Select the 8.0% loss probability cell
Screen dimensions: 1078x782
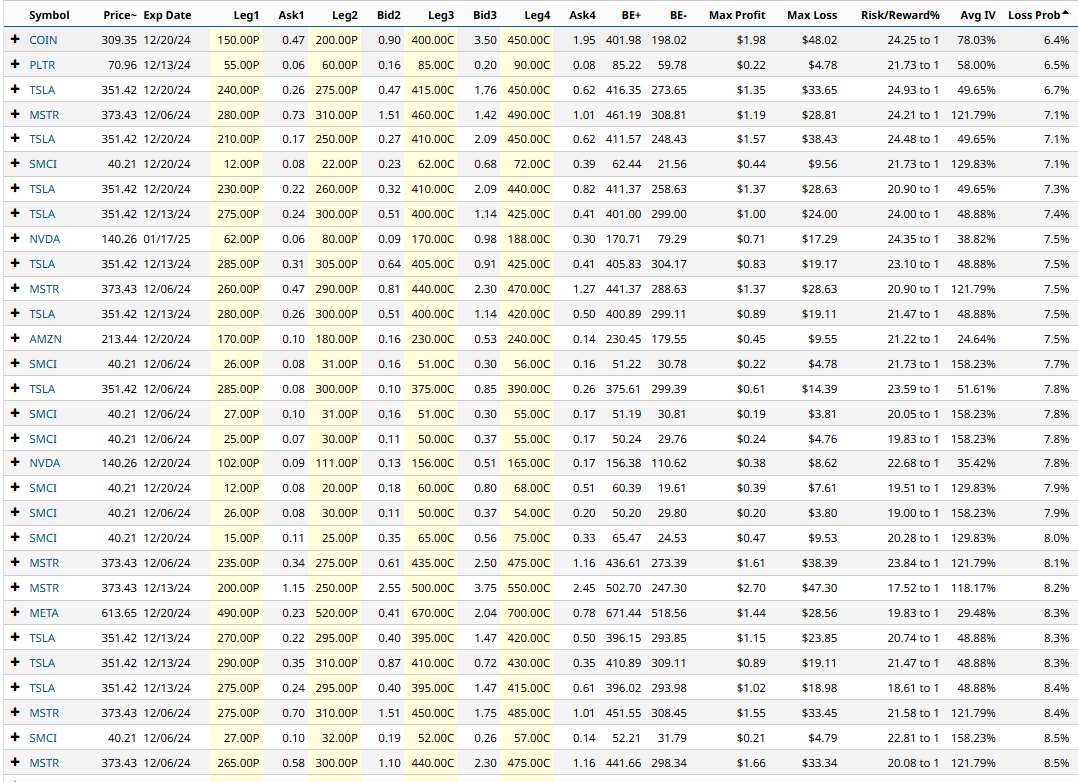point(1056,538)
